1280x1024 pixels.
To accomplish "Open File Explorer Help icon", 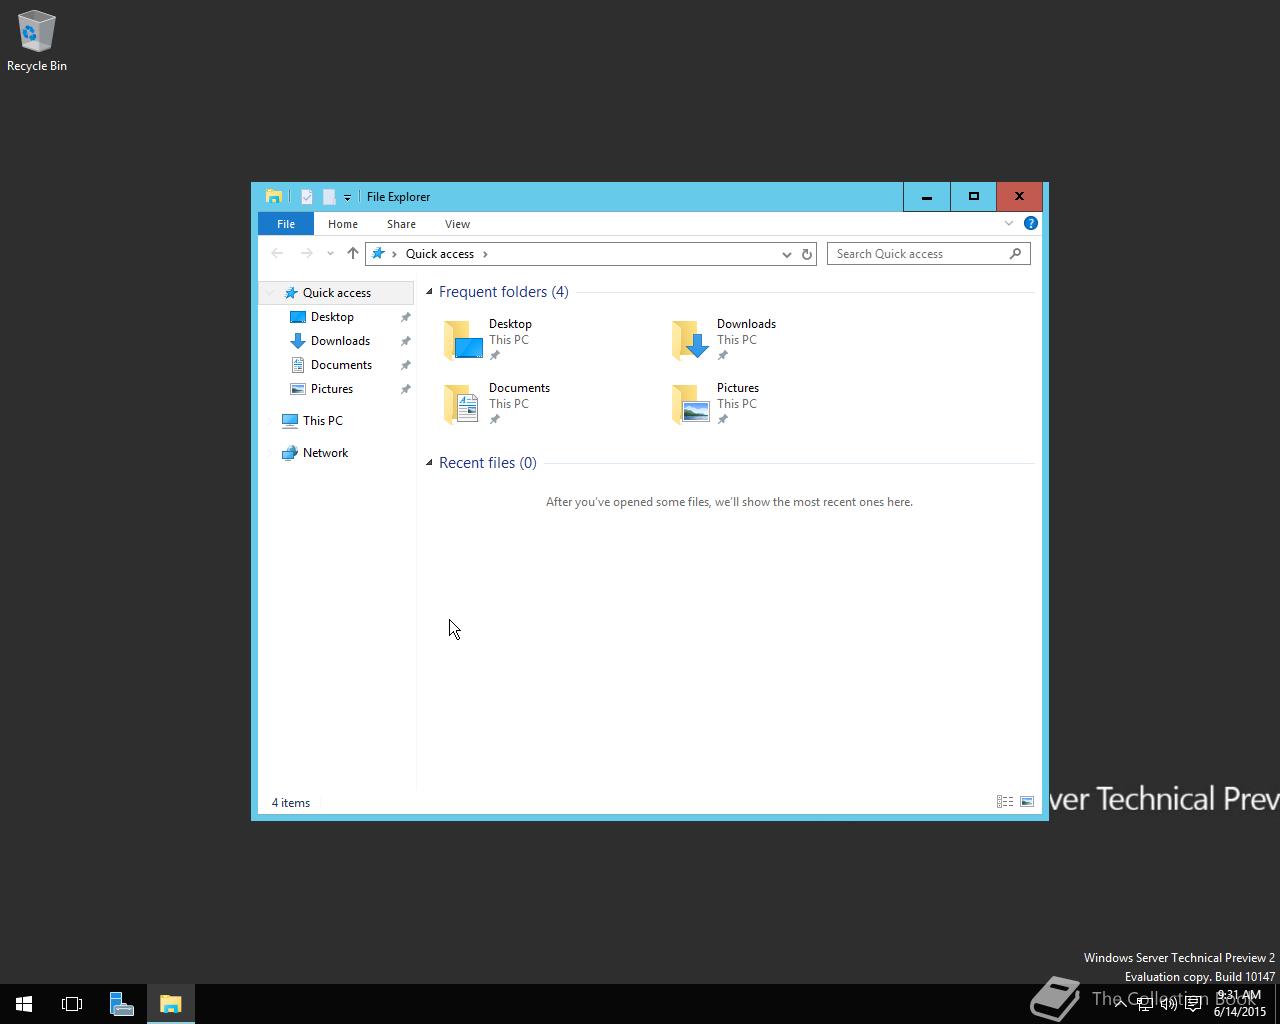I will pos(1031,223).
